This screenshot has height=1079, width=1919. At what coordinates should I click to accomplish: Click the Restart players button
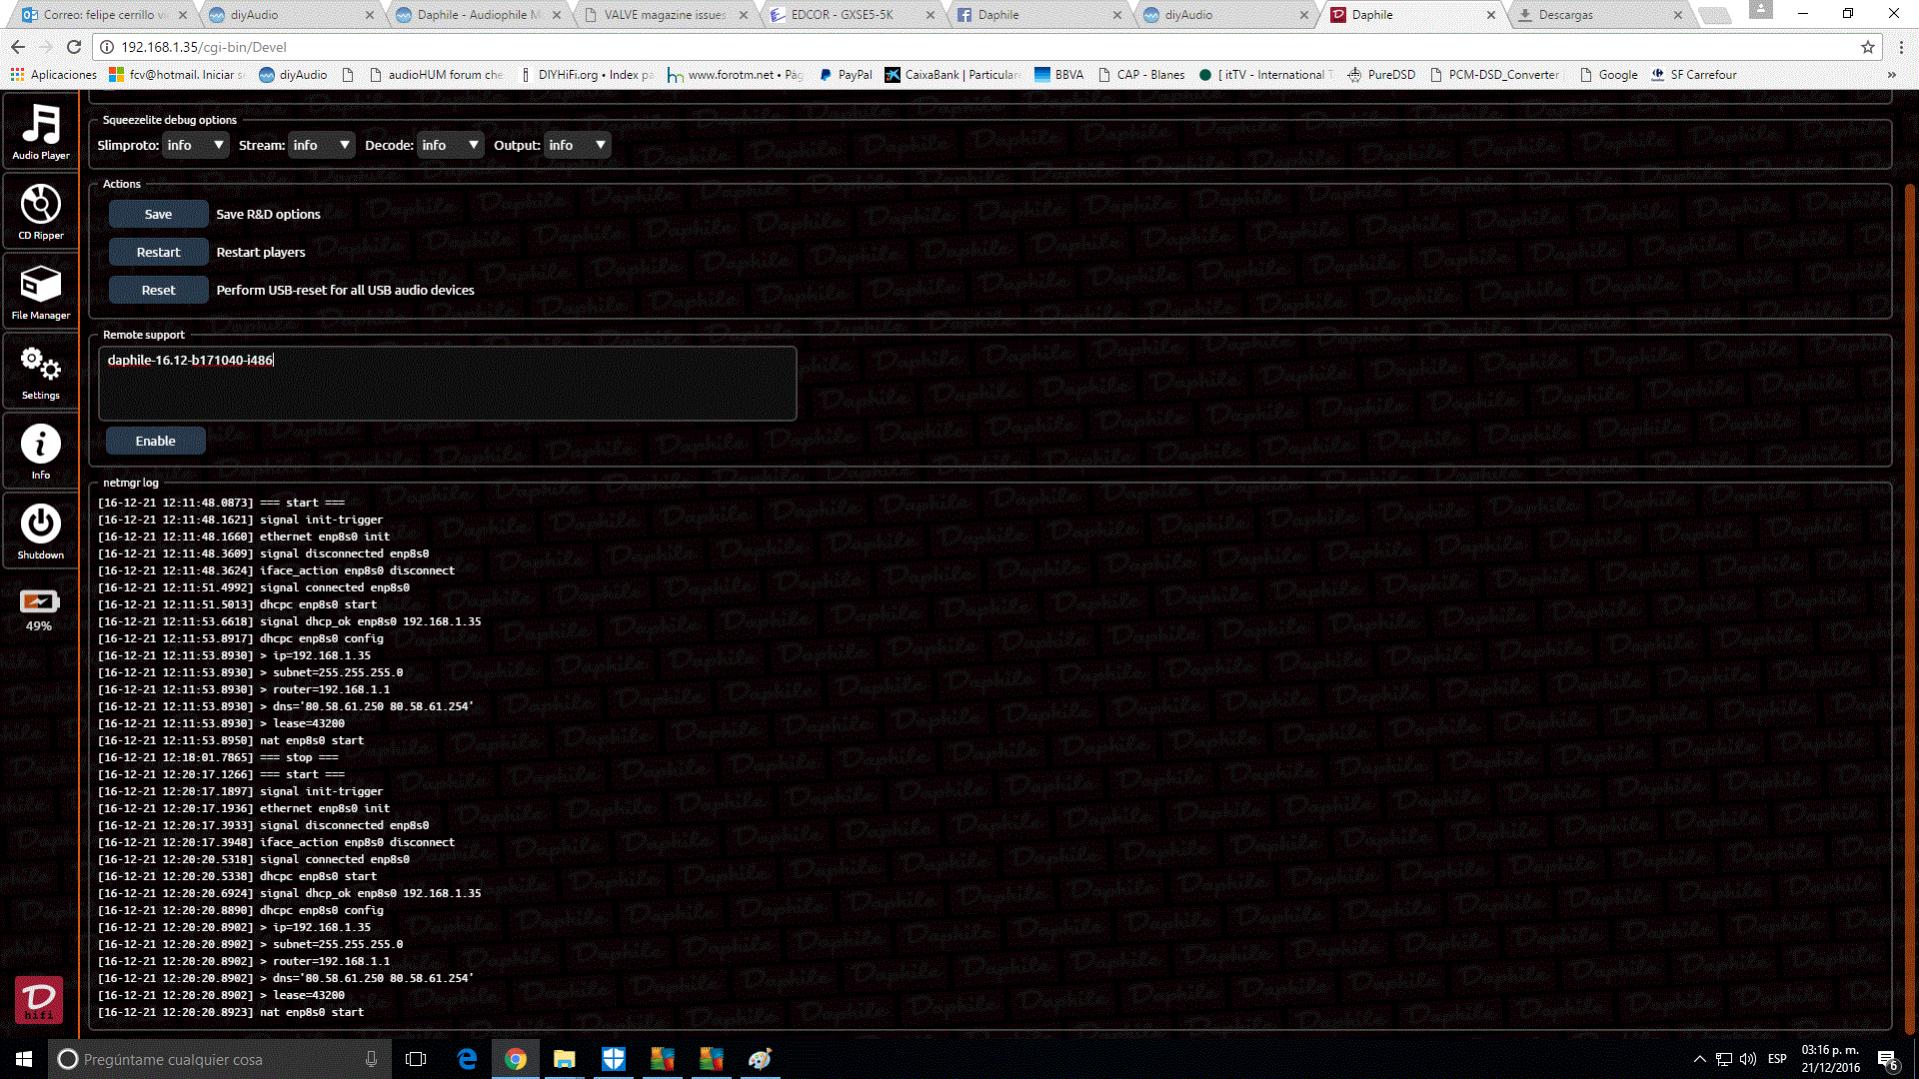158,252
